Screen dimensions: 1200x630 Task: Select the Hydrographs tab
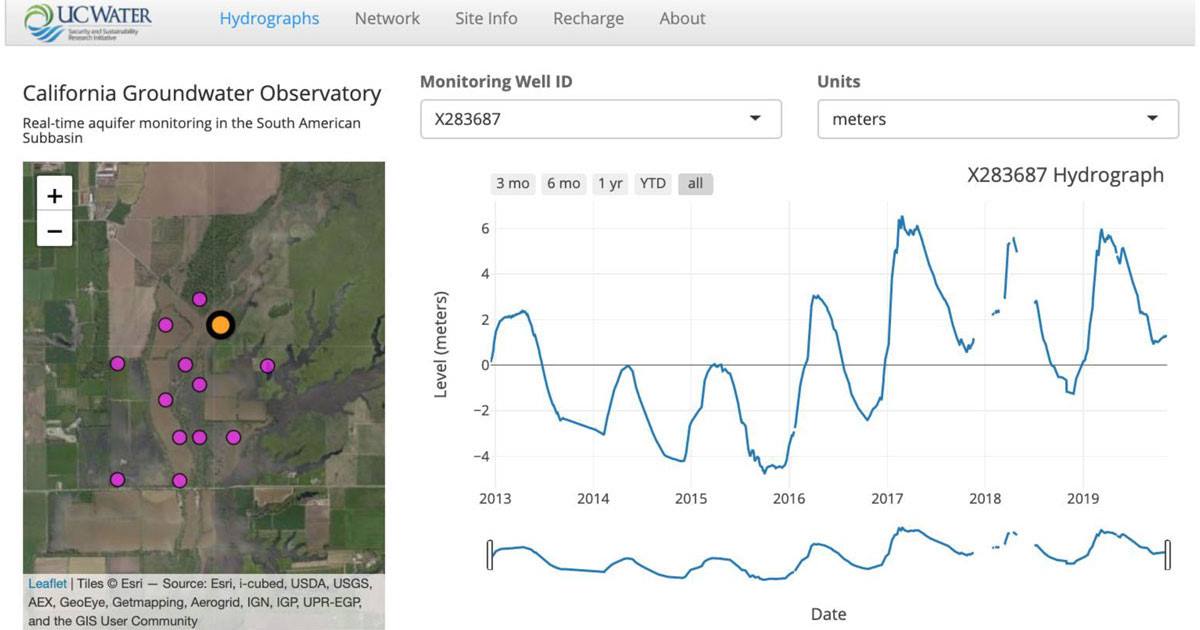269,19
